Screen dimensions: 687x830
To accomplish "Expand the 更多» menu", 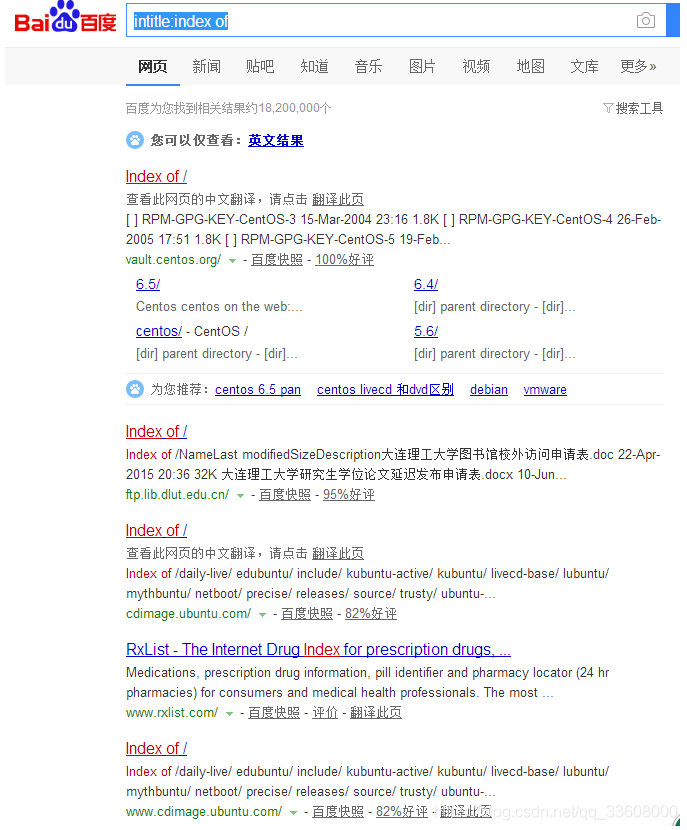I will click(x=638, y=67).
